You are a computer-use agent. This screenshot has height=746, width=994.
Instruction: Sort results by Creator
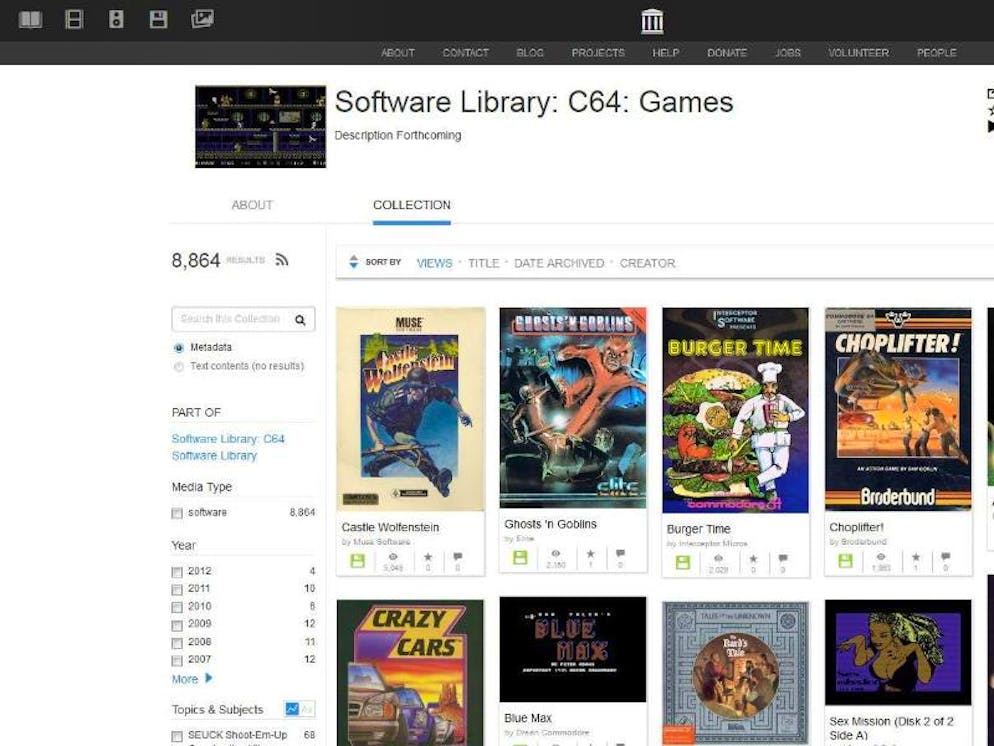tap(647, 263)
